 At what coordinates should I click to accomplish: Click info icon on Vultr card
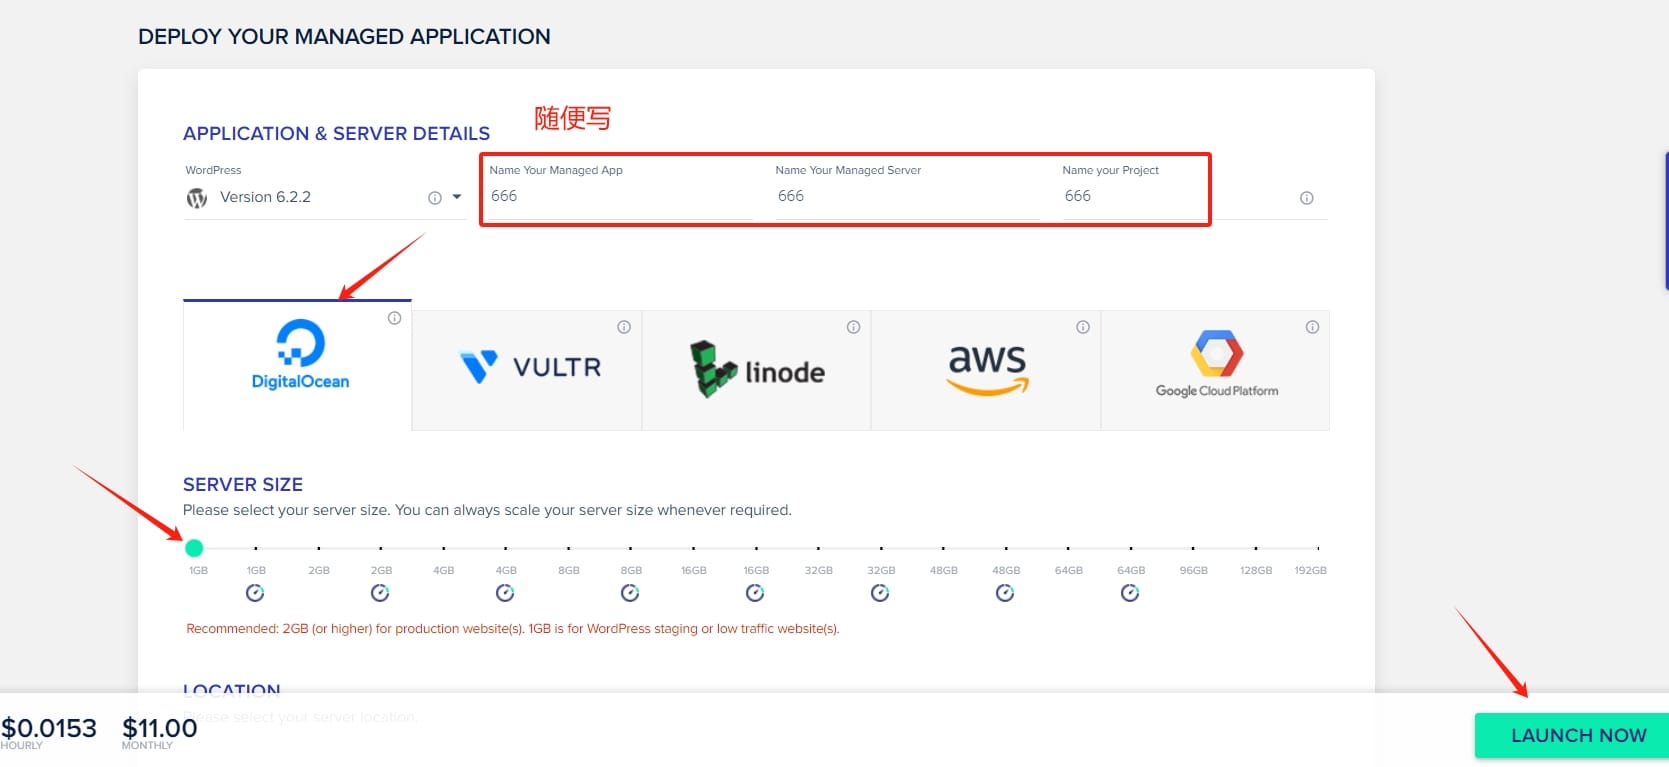click(624, 327)
